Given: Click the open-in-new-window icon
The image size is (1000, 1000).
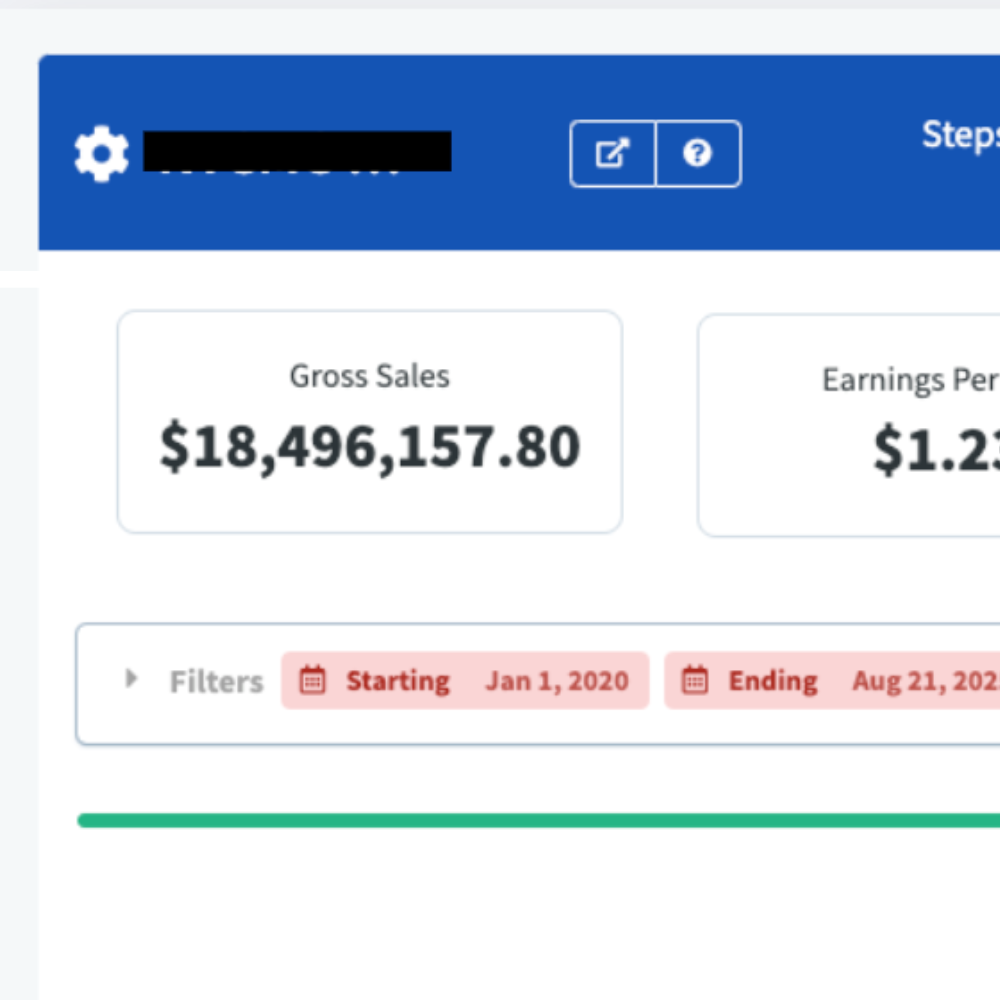Looking at the screenshot, I should click(613, 153).
